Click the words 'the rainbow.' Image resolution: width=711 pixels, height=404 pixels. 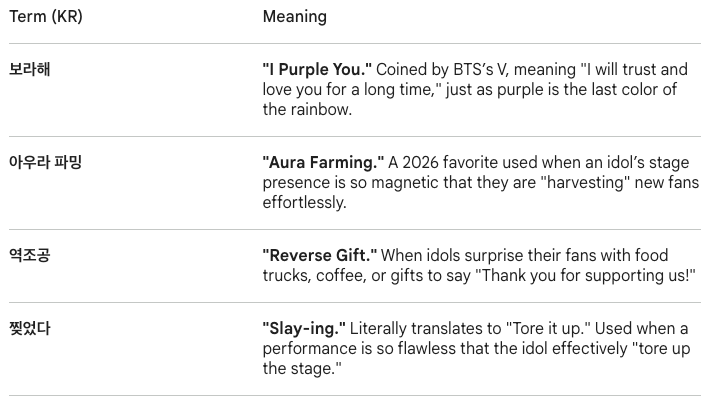[307, 109]
